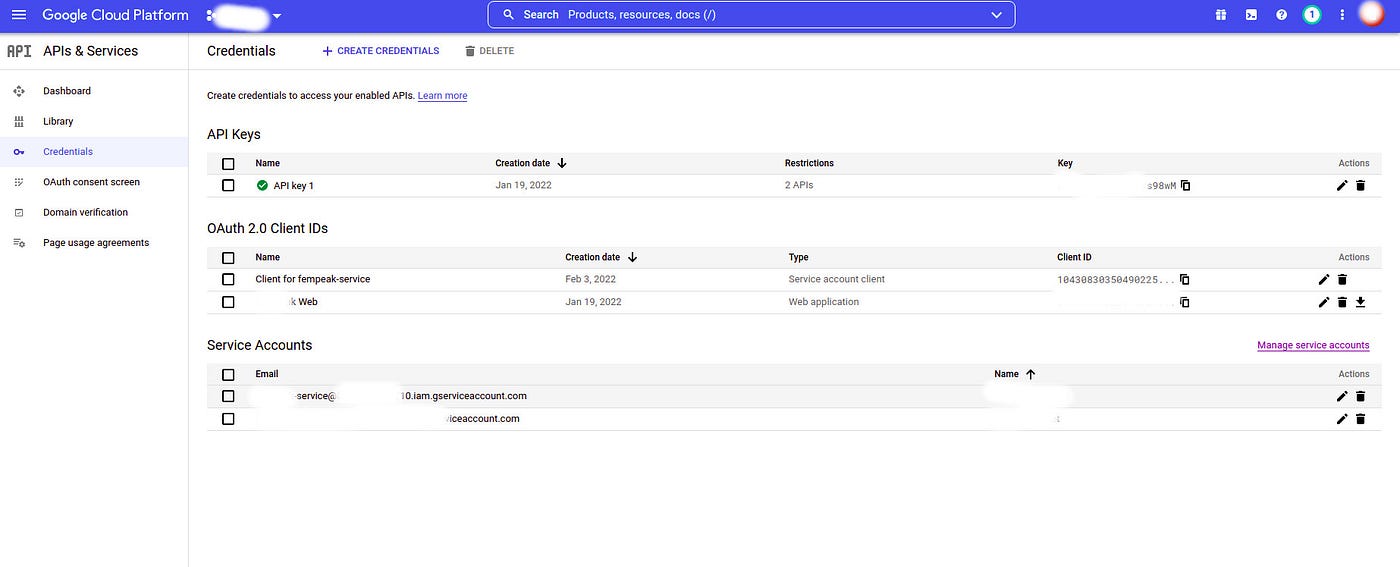Viewport: 1400px width, 567px height.
Task: Activate Cloud Shell terminal icon
Action: [1251, 15]
